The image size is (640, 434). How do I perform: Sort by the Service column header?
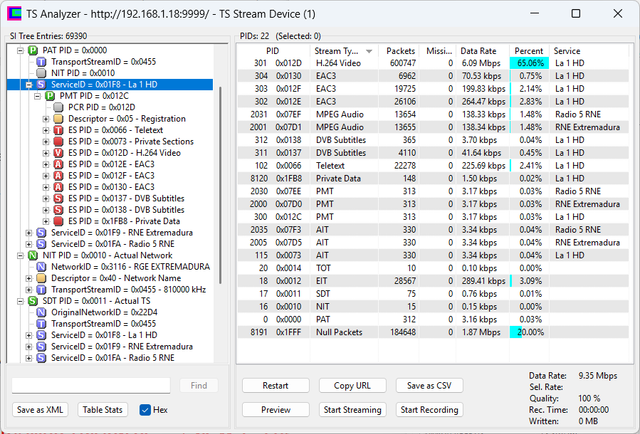(589, 51)
